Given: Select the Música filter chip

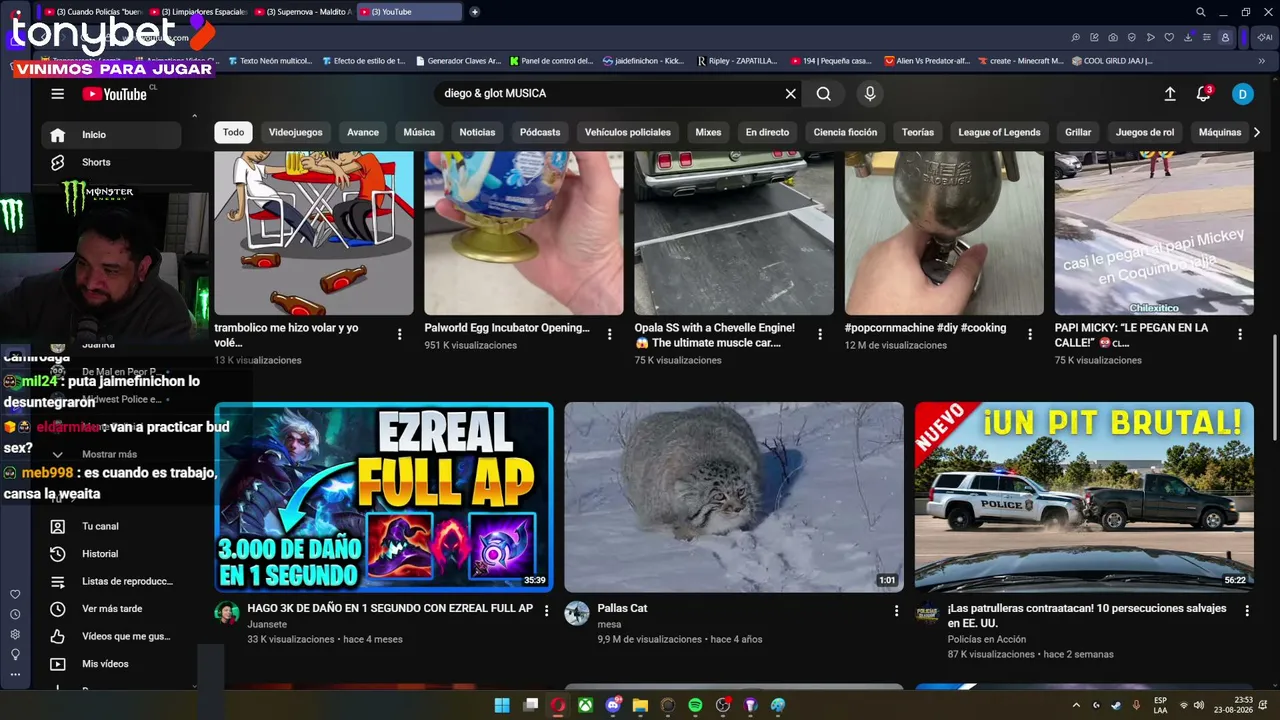Looking at the screenshot, I should tap(419, 132).
